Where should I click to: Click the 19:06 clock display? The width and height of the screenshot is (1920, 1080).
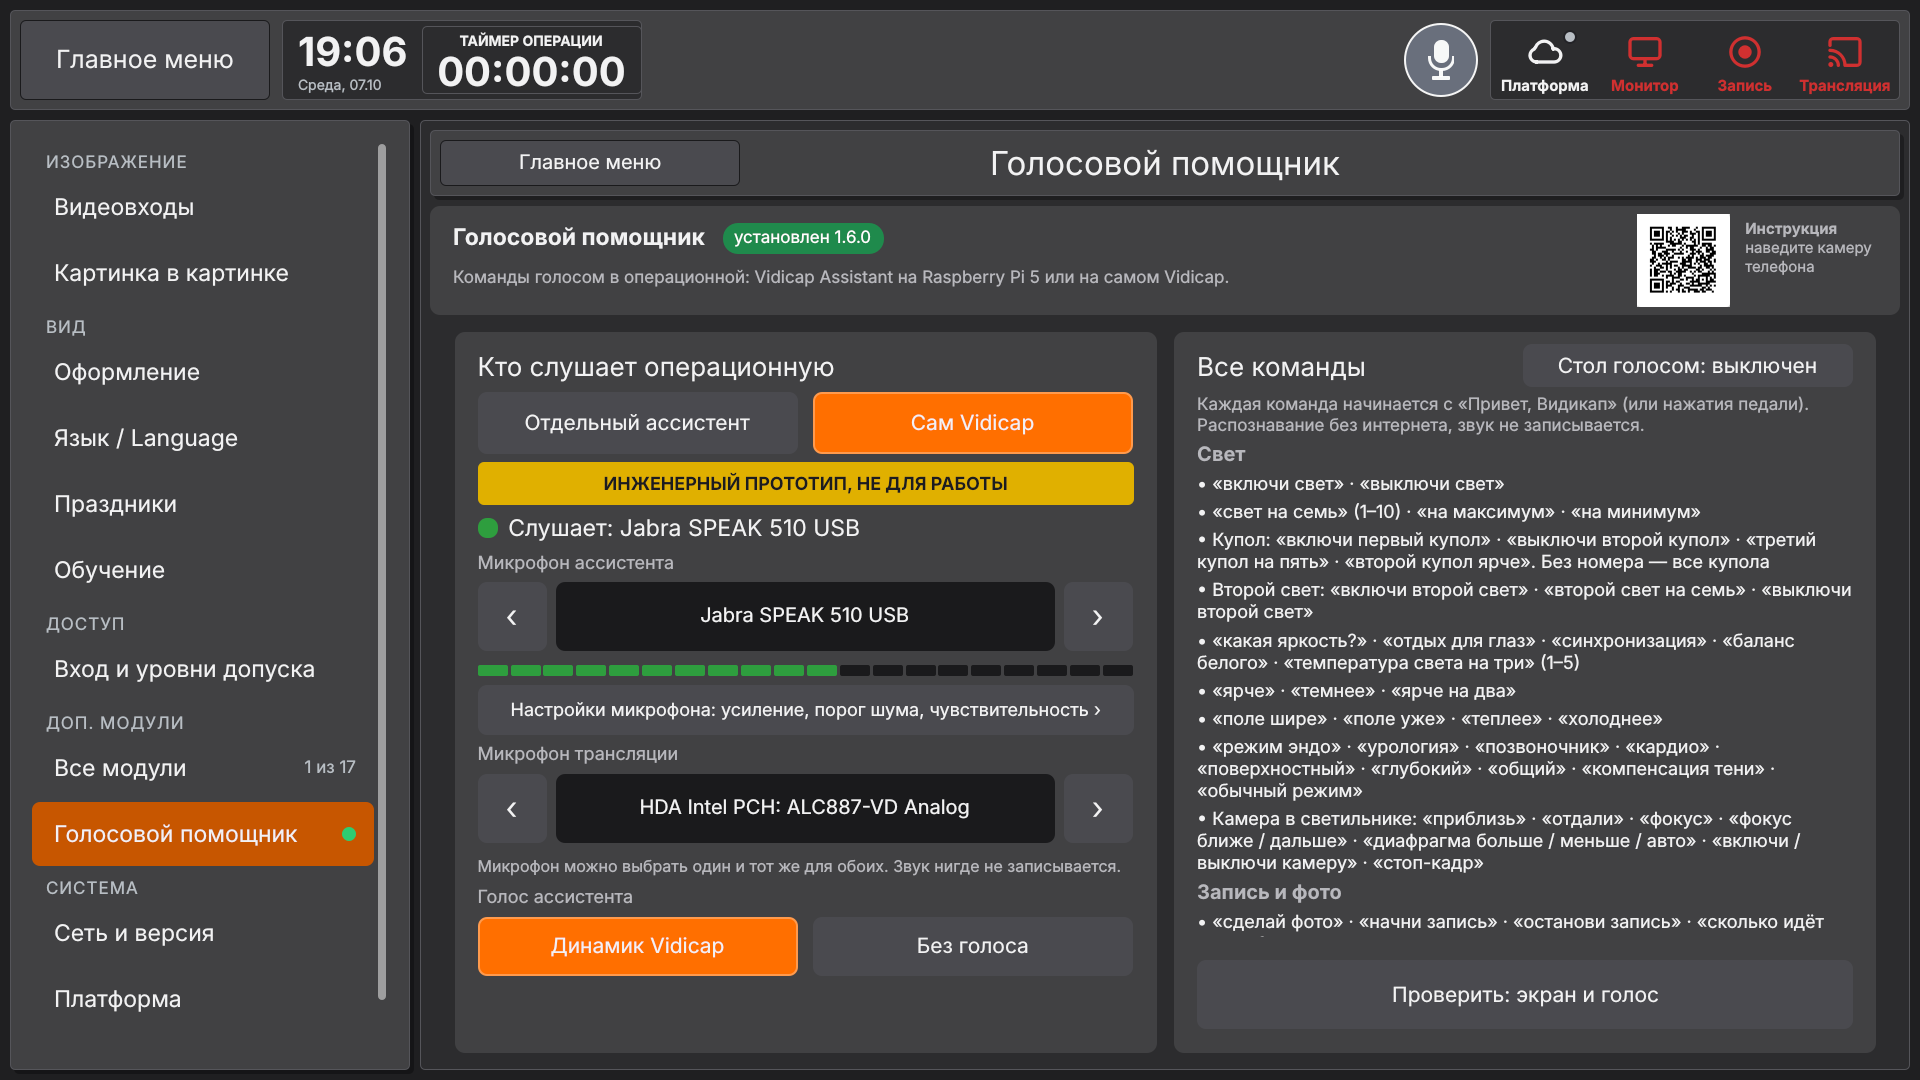(352, 52)
